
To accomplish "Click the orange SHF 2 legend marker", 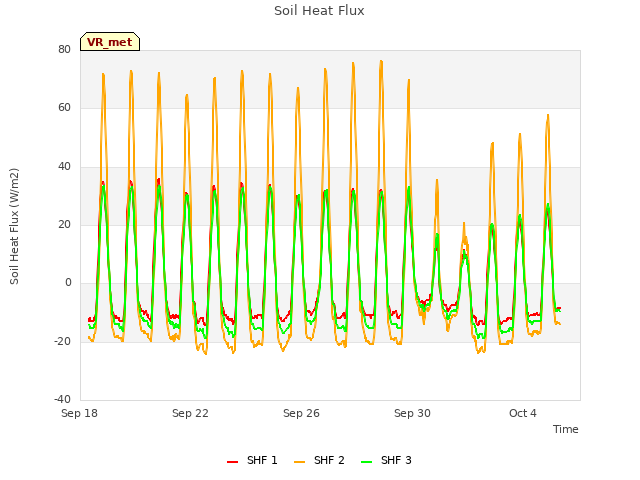I will click(299, 462).
